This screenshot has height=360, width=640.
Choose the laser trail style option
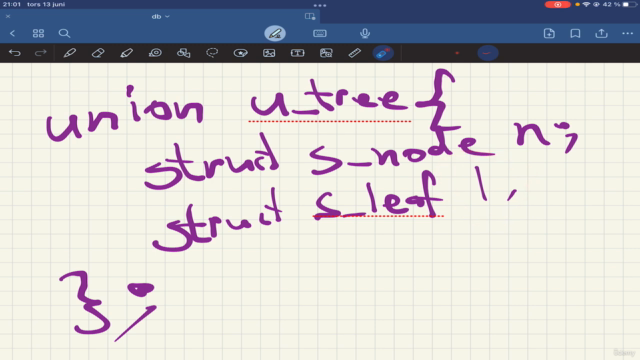click(x=487, y=53)
